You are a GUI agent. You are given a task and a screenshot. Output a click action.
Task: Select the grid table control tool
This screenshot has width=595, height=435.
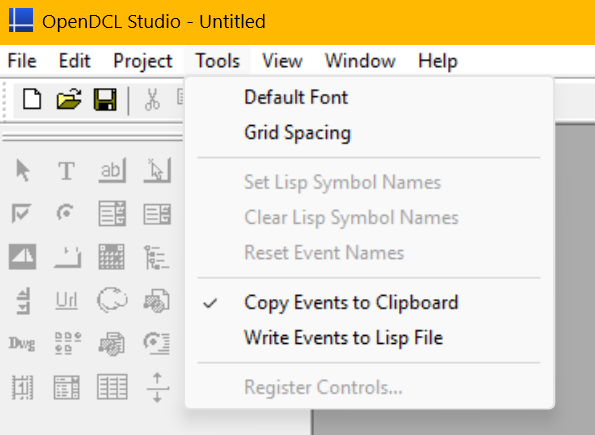(112, 387)
